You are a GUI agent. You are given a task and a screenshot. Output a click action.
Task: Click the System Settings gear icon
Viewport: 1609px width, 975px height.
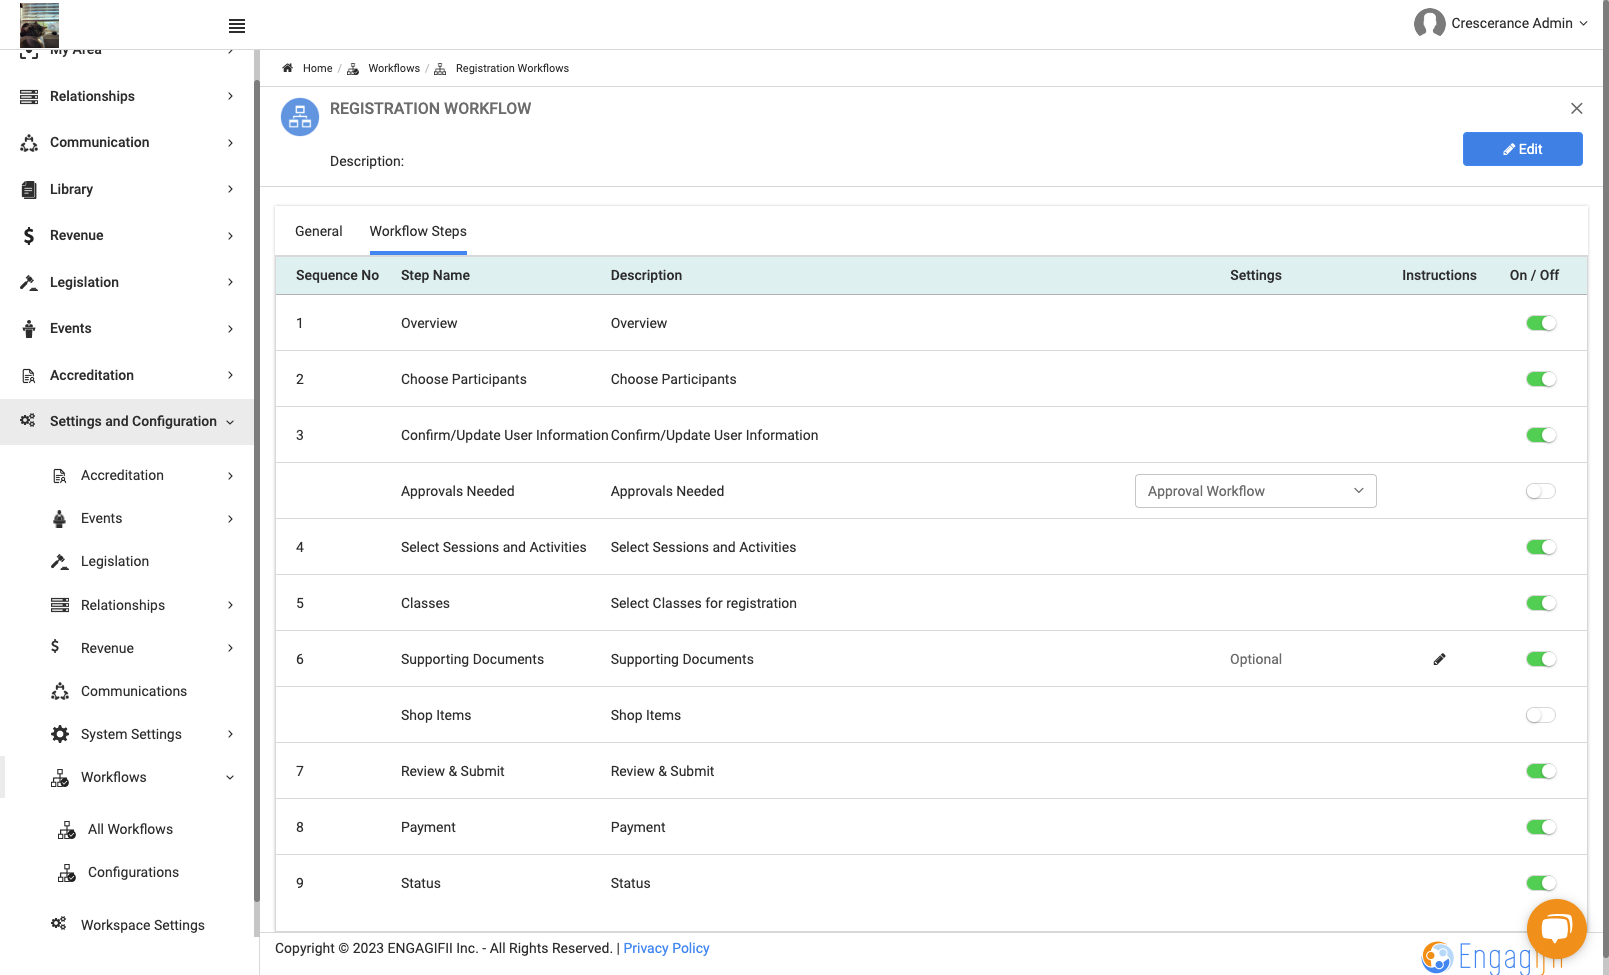[60, 734]
